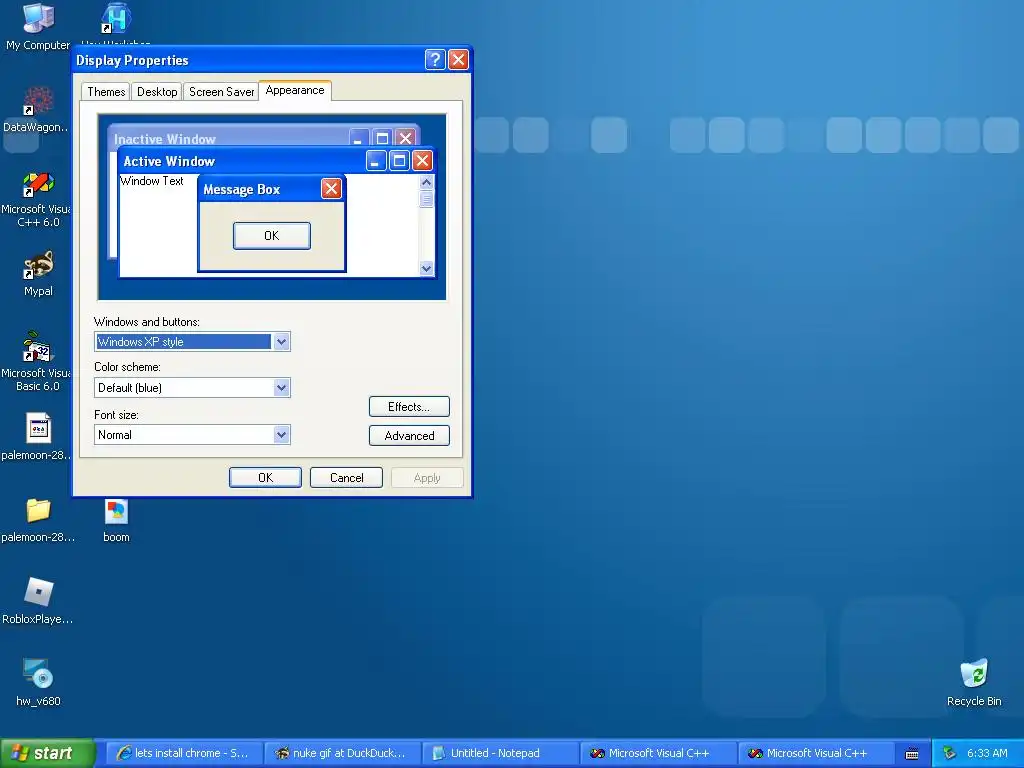
Task: Click the preview window scrollbar up arrow
Action: pos(426,182)
